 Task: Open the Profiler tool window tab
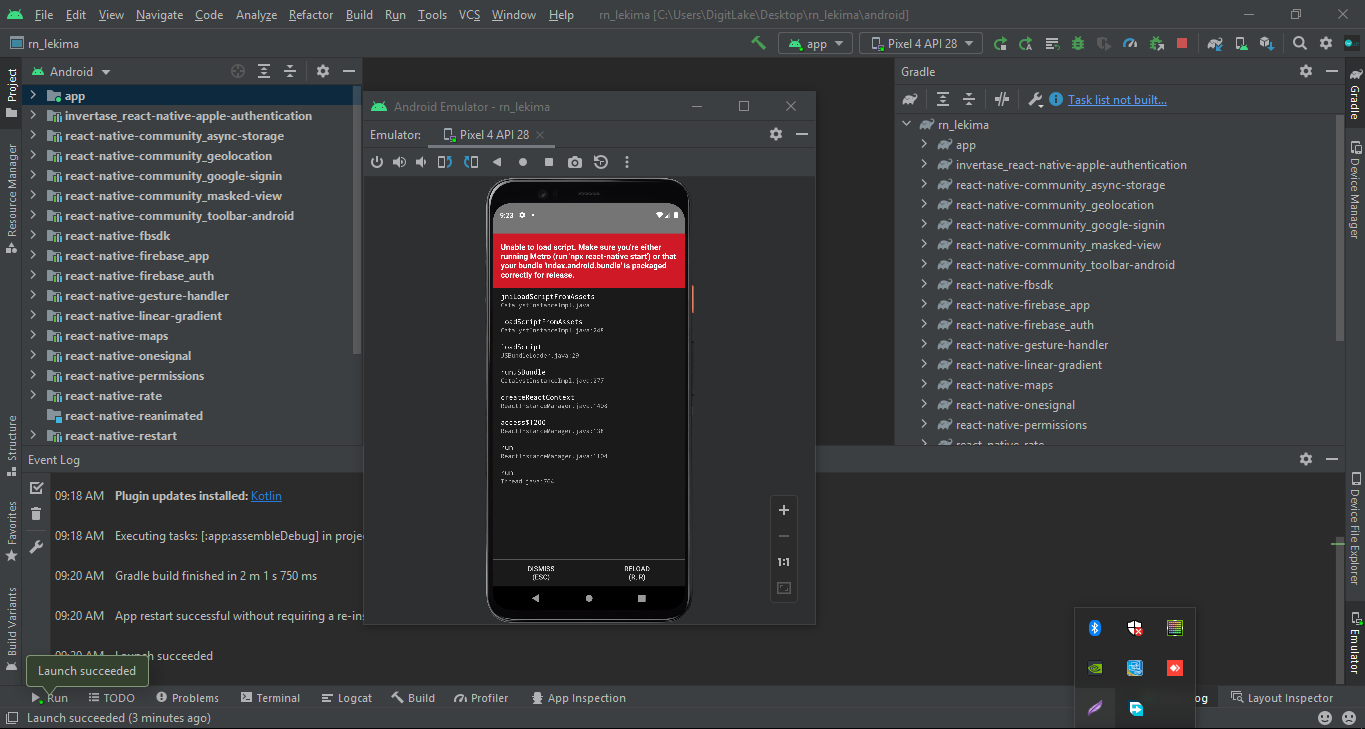point(481,698)
